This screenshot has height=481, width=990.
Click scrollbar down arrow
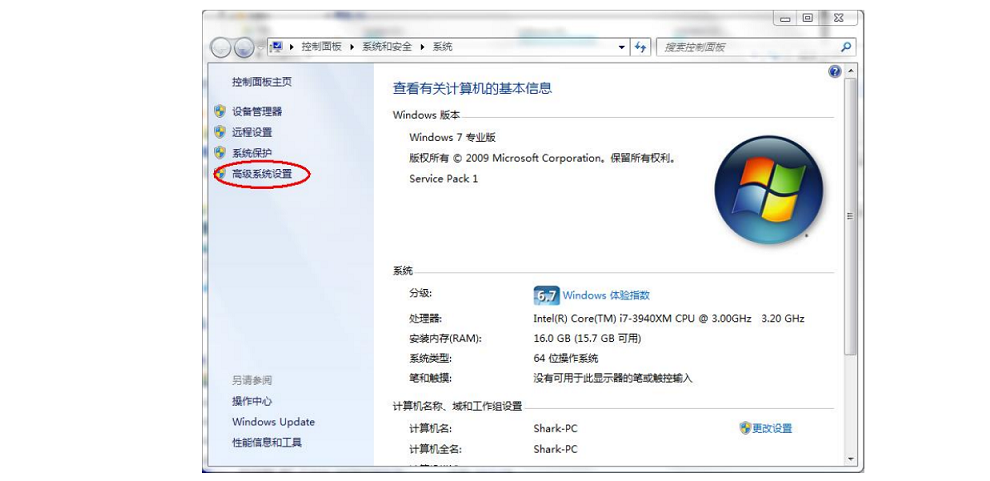pos(850,459)
